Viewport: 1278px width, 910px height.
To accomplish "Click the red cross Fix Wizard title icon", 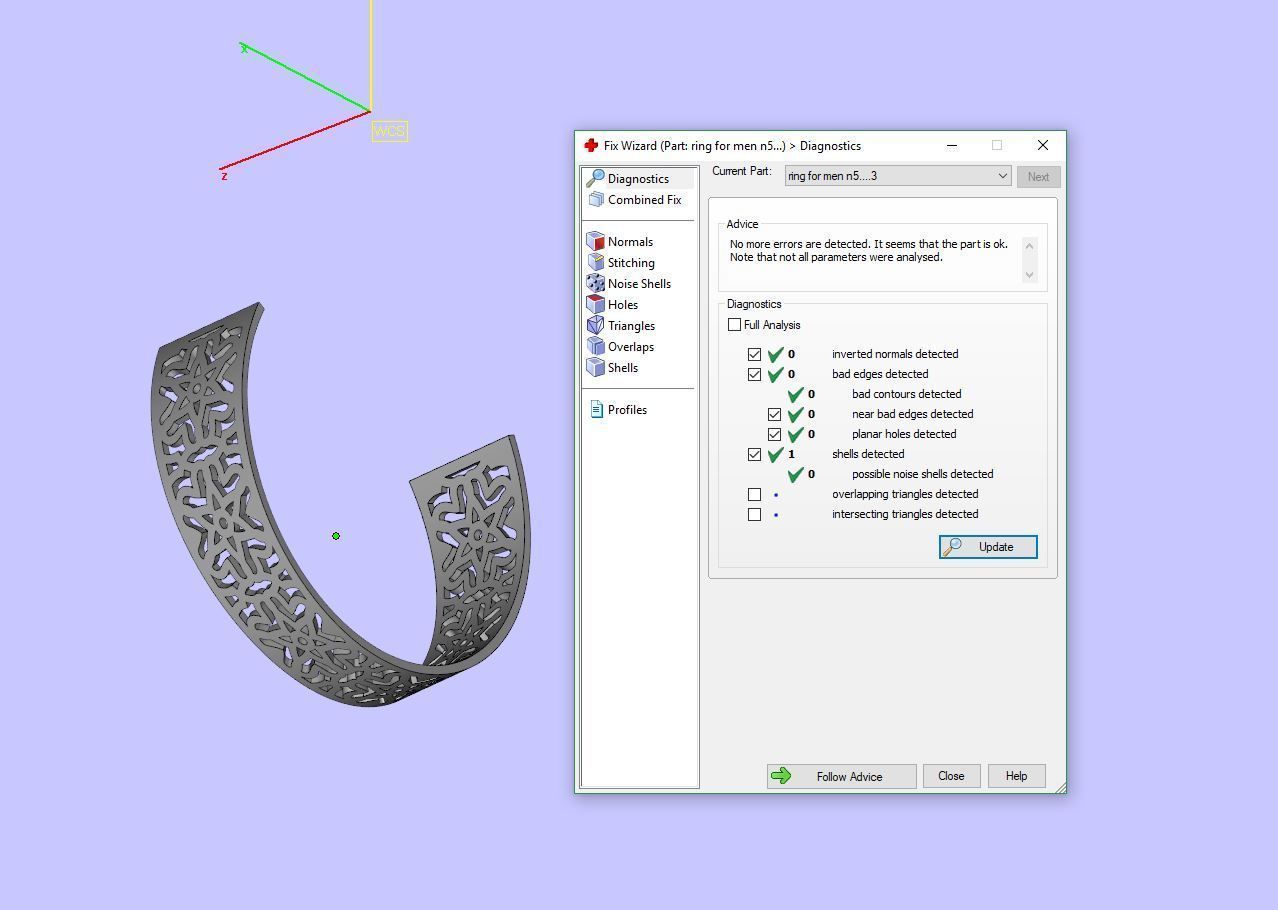I will point(591,145).
